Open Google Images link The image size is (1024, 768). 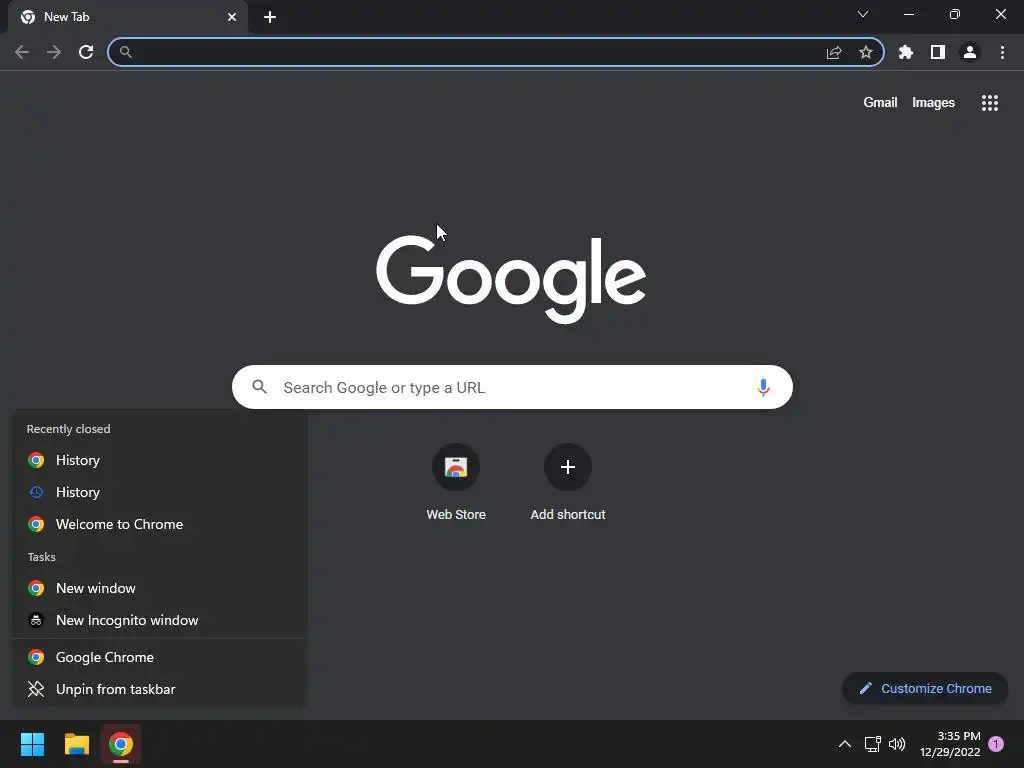coord(933,103)
